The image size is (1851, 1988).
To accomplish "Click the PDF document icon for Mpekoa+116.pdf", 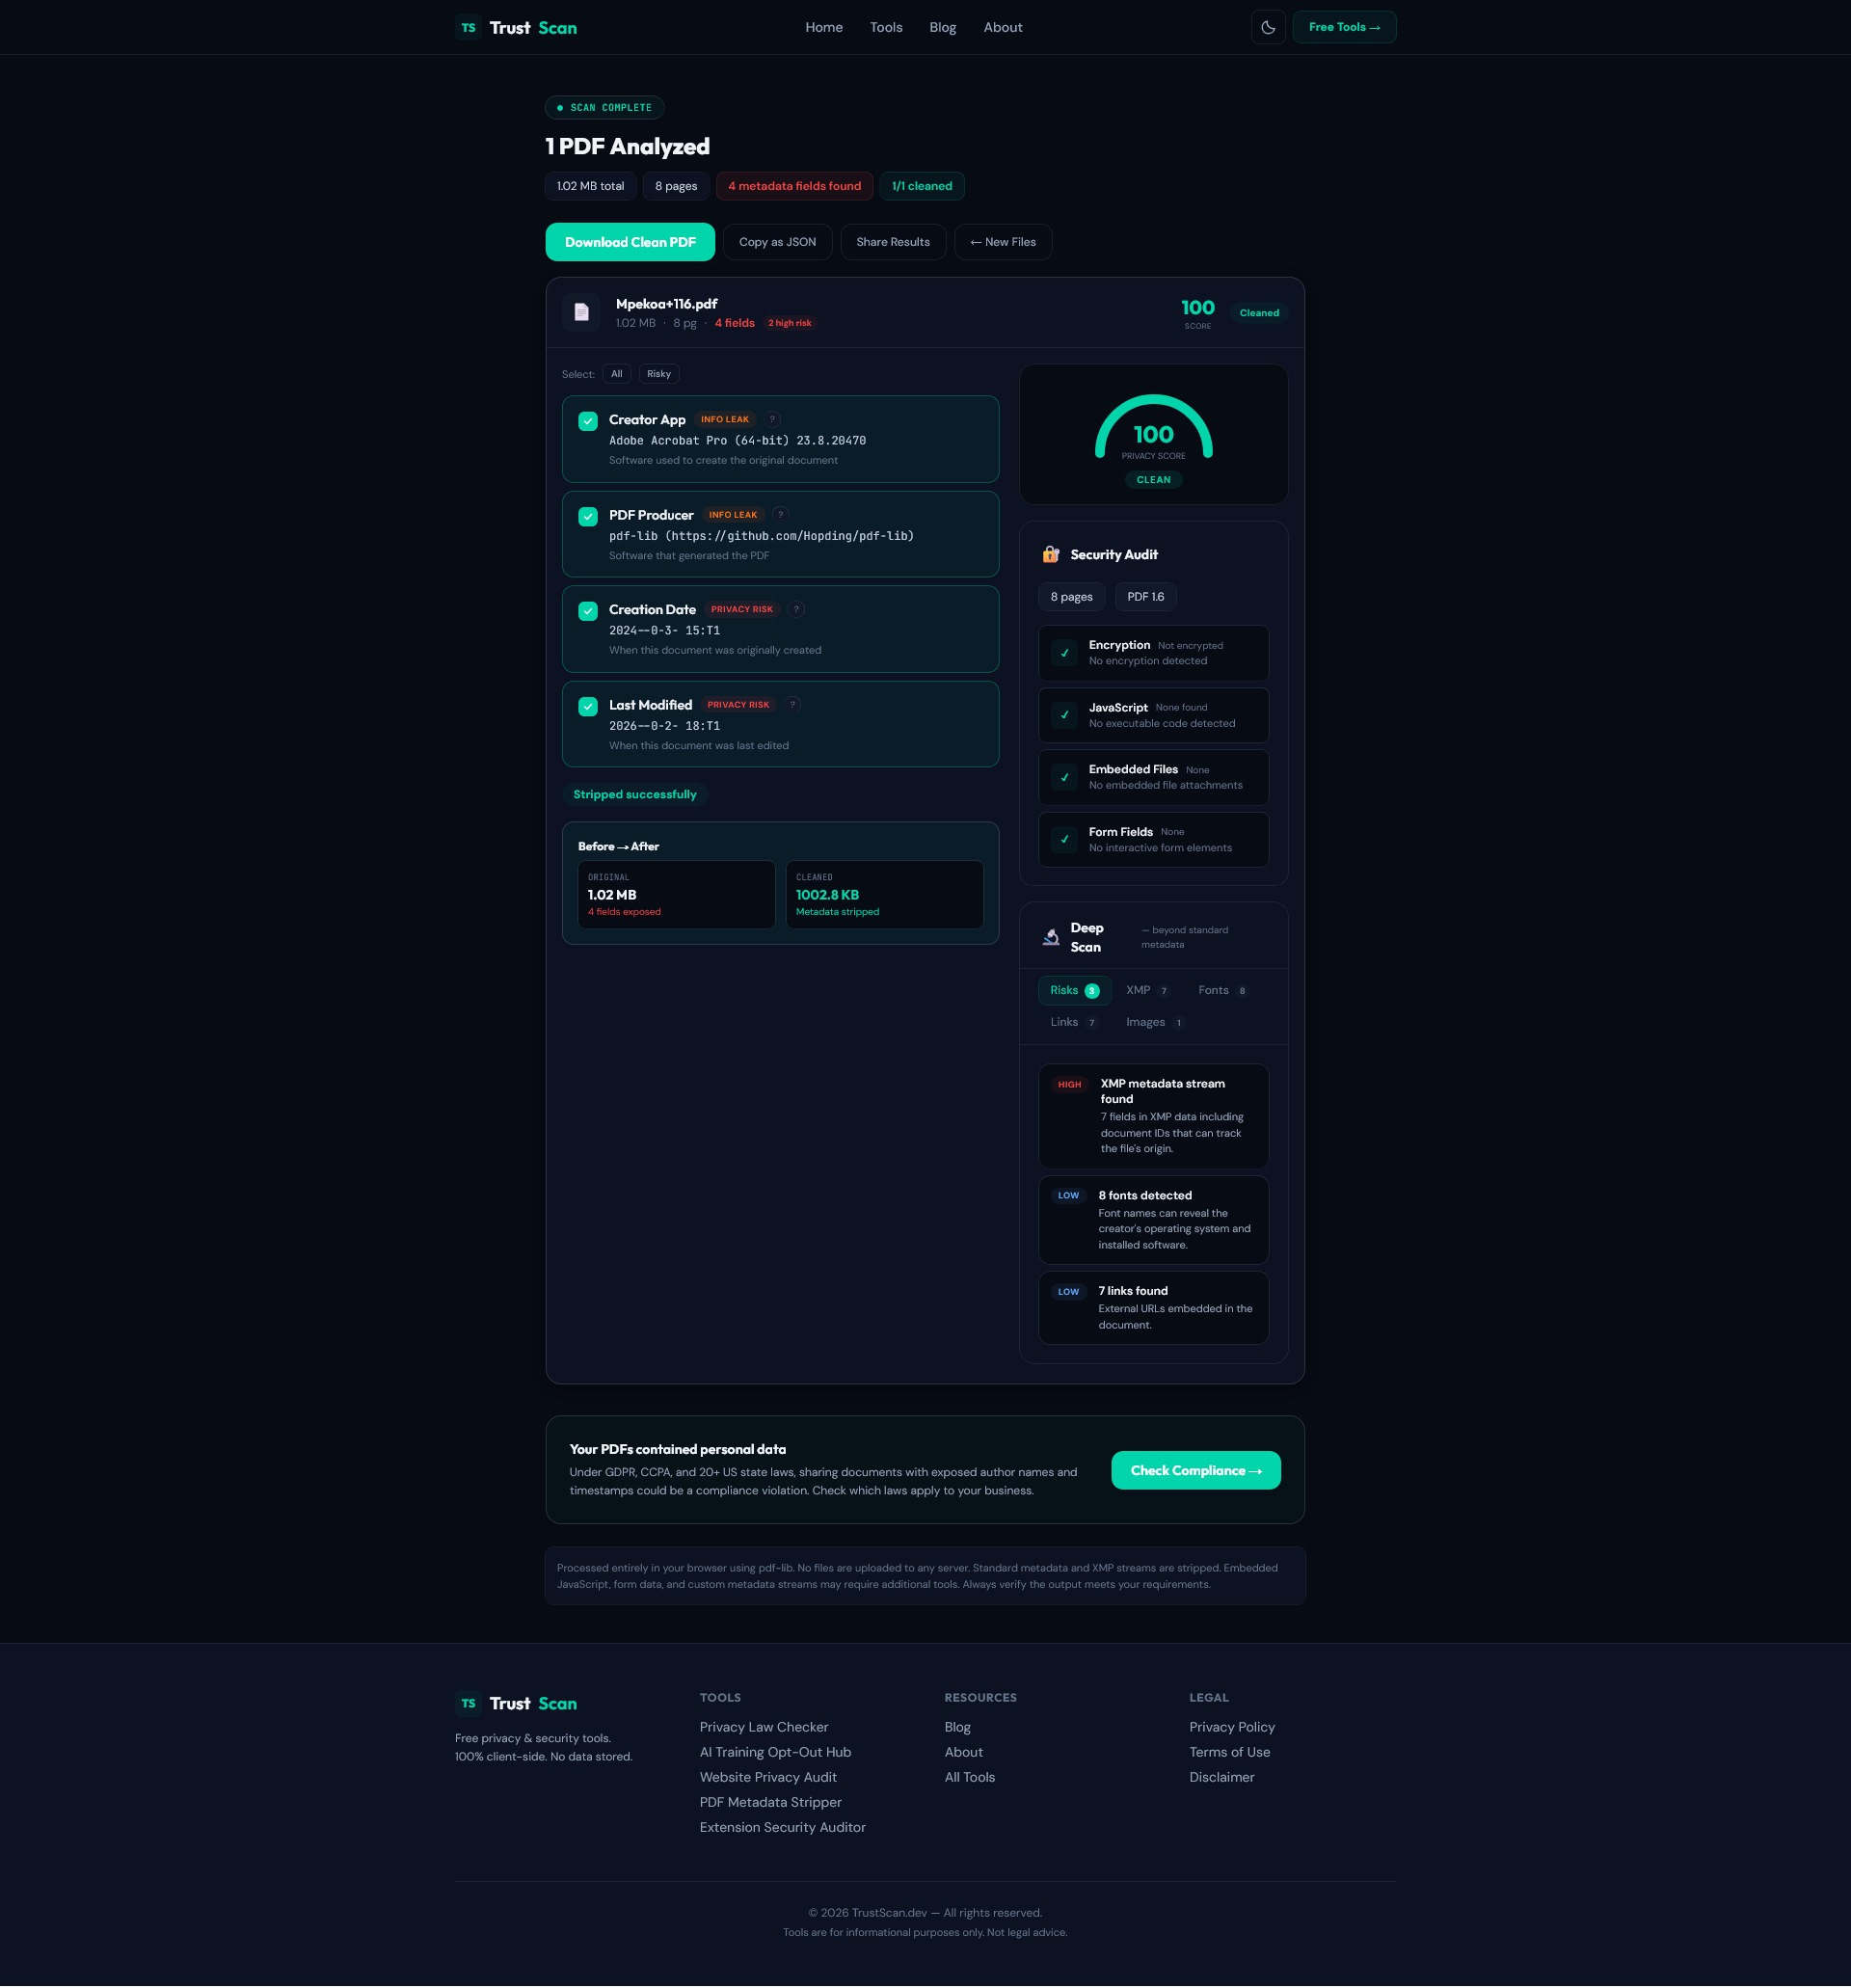I will point(581,312).
